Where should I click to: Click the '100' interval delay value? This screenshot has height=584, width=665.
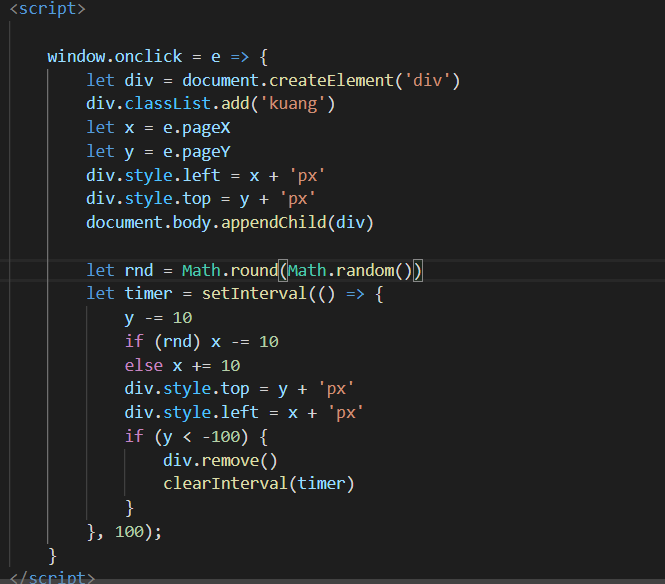click(x=129, y=531)
